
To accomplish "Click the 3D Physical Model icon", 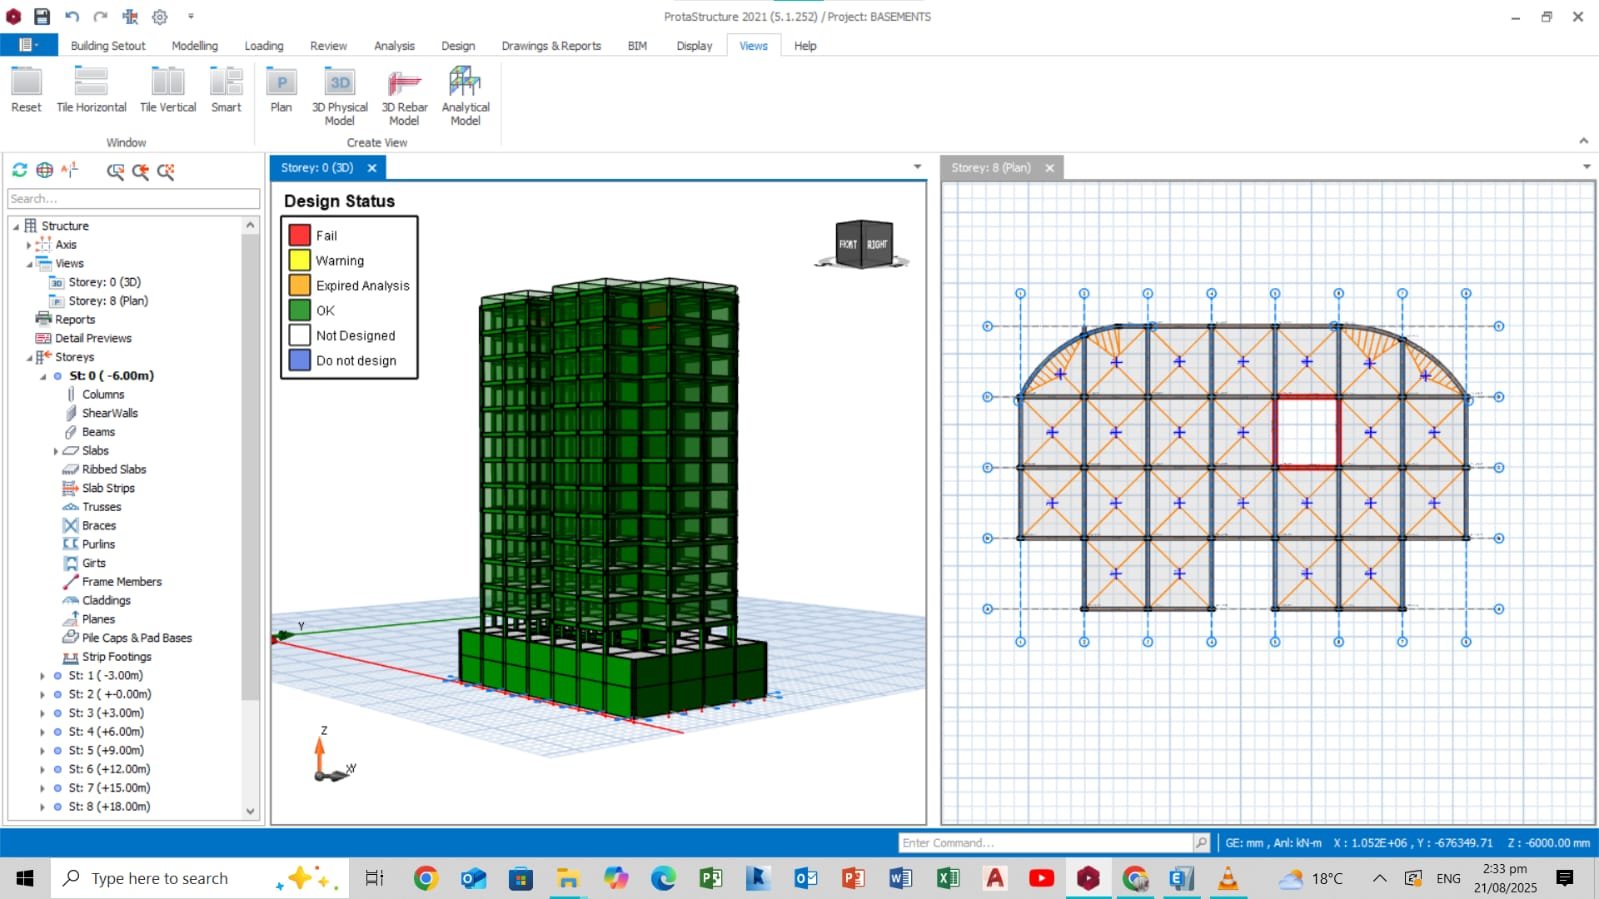I will 339,84.
